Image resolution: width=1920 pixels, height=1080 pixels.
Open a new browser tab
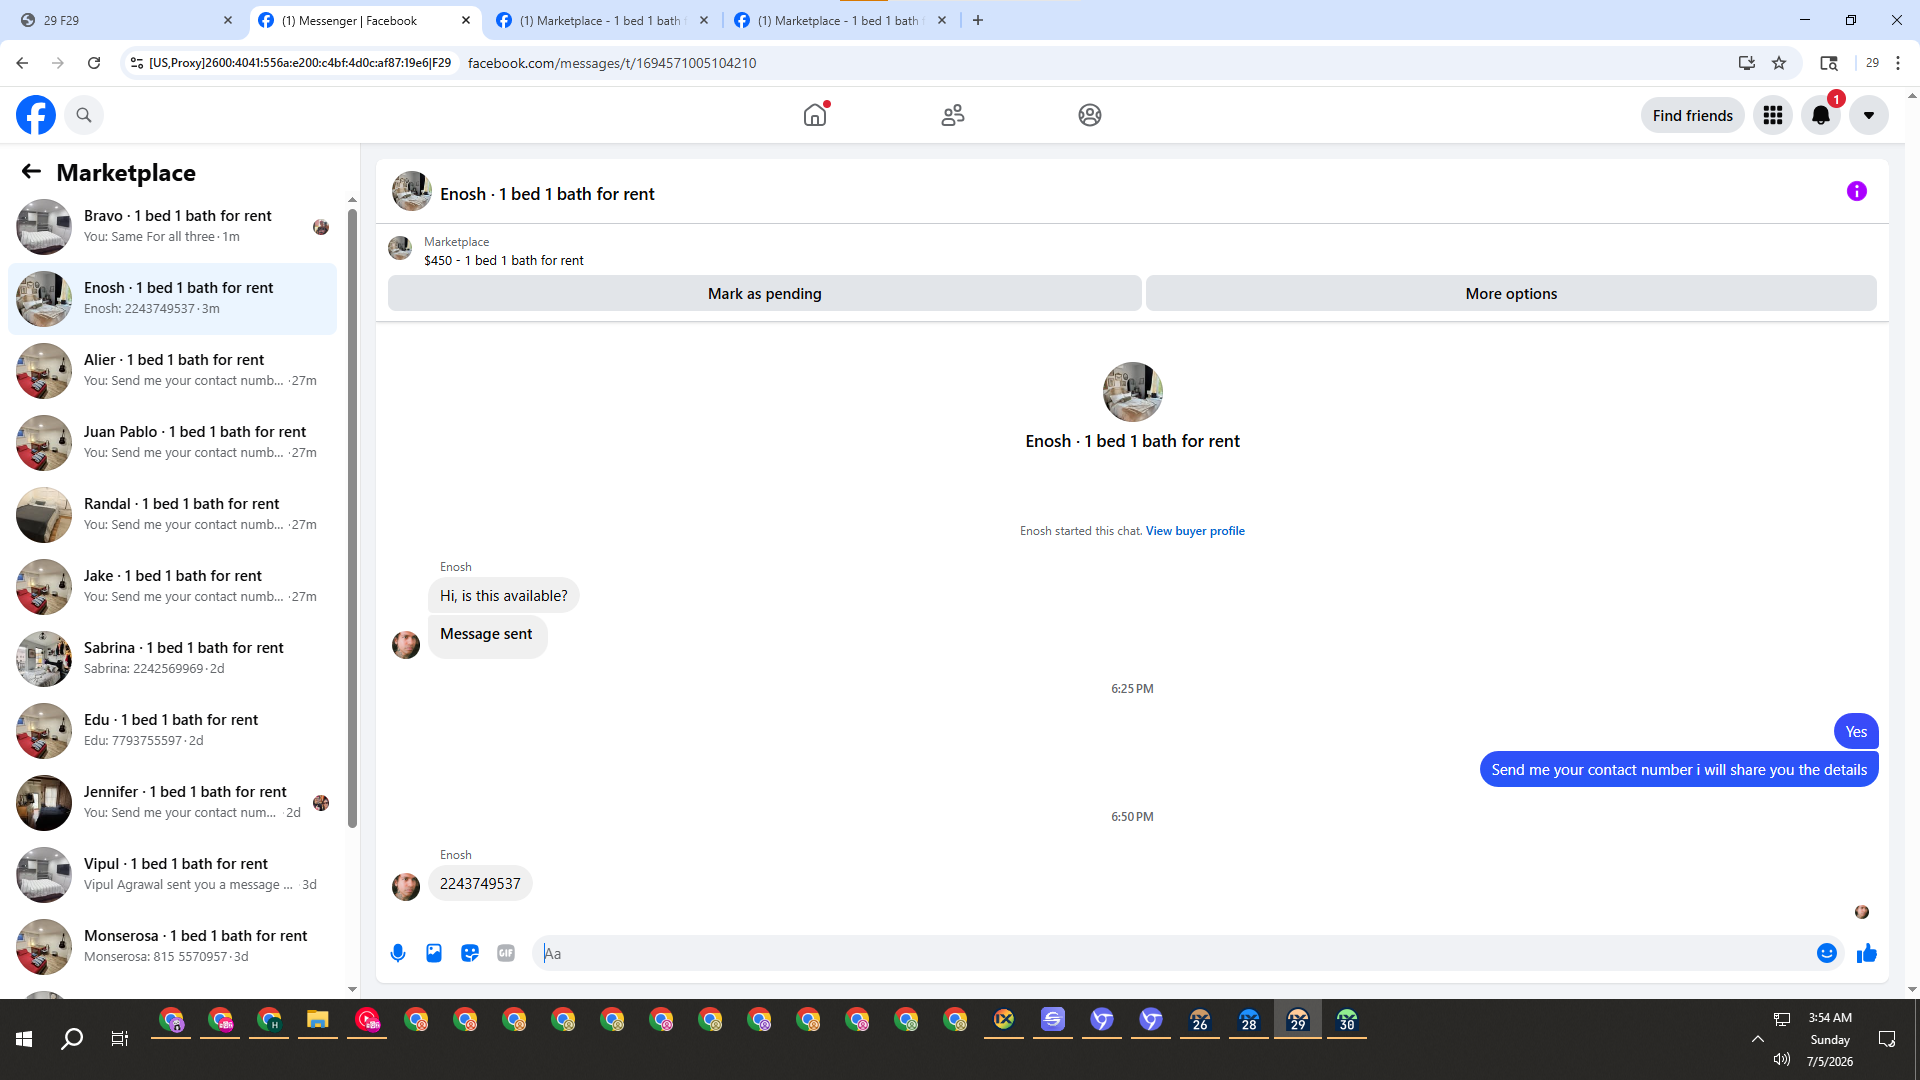tap(978, 20)
